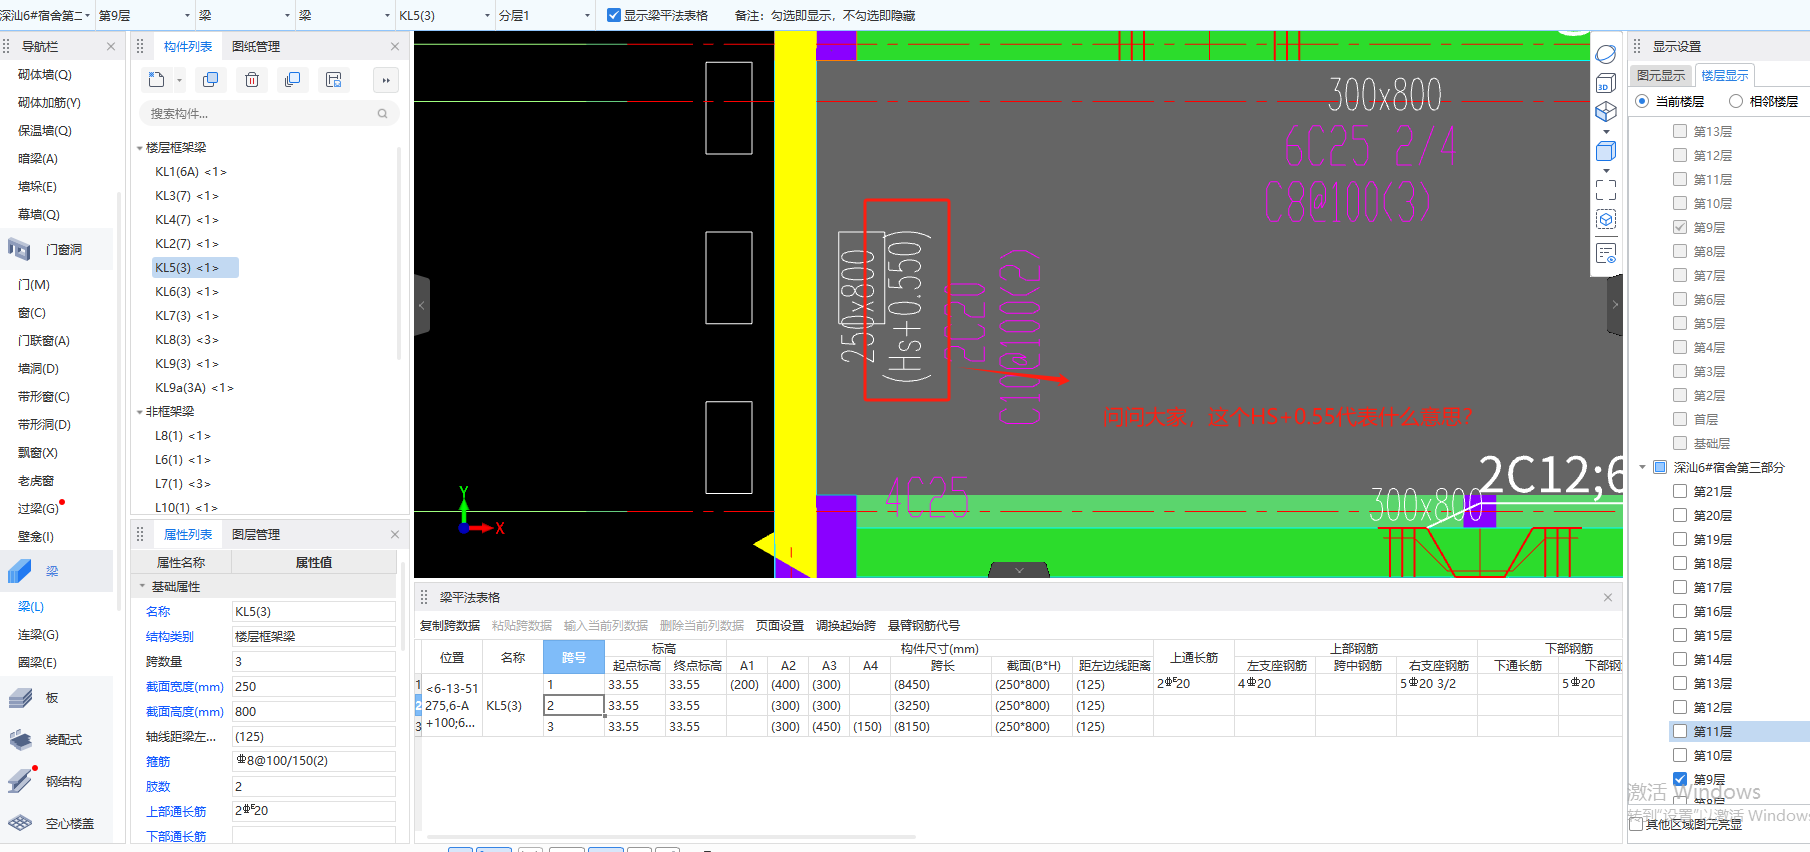This screenshot has width=1810, height=852.
Task: Click the isometric view box icon
Action: coord(1606,112)
